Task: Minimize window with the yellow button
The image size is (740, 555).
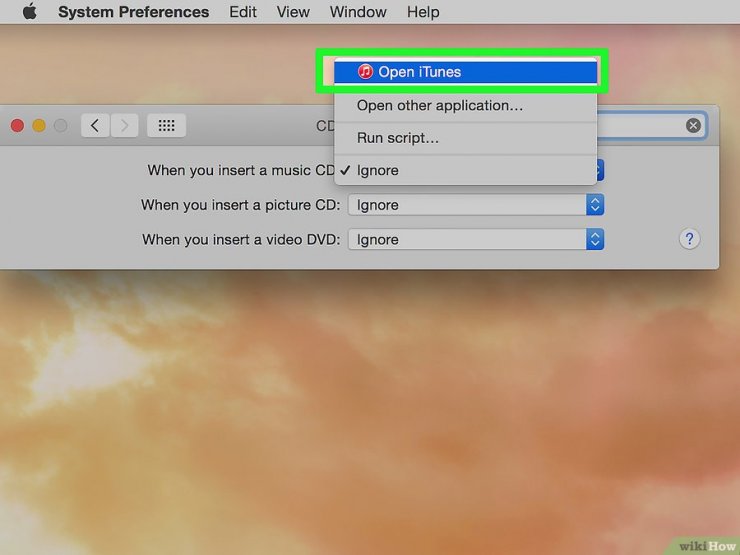Action: pyautogui.click(x=39, y=126)
